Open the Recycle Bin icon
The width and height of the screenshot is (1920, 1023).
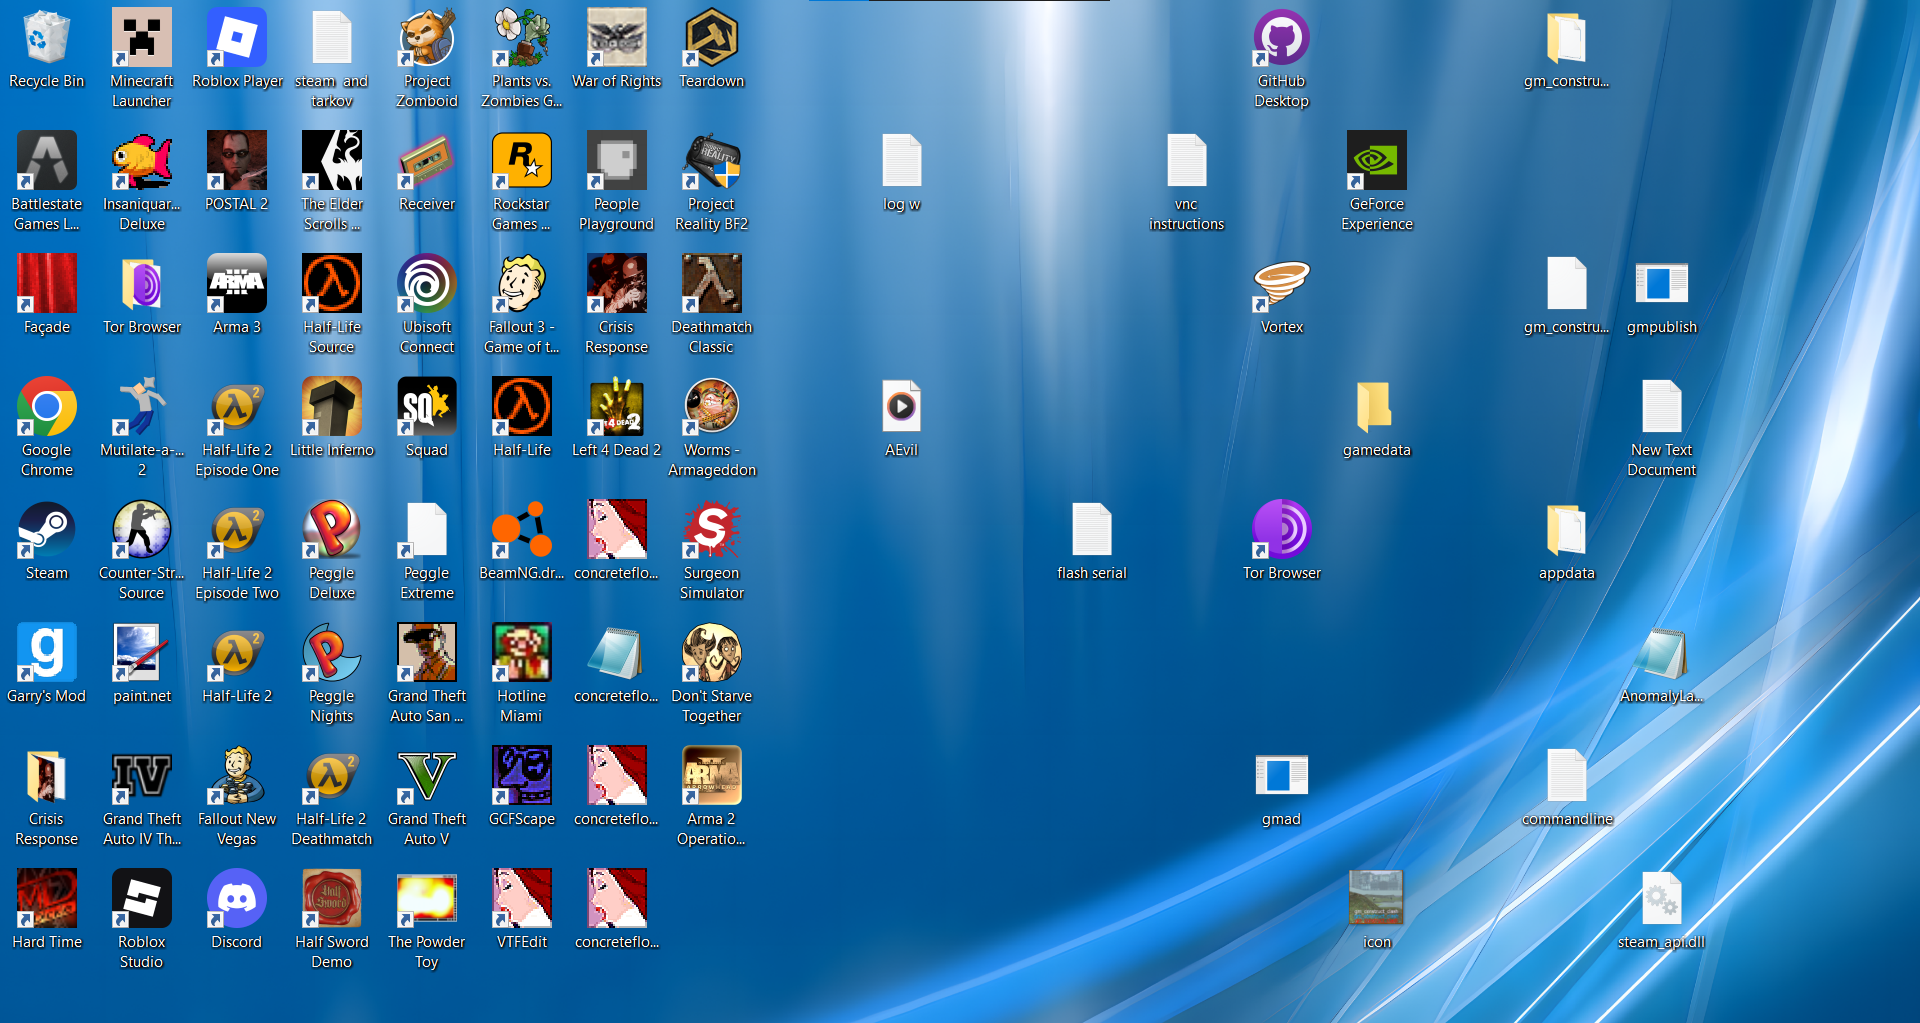coord(46,38)
